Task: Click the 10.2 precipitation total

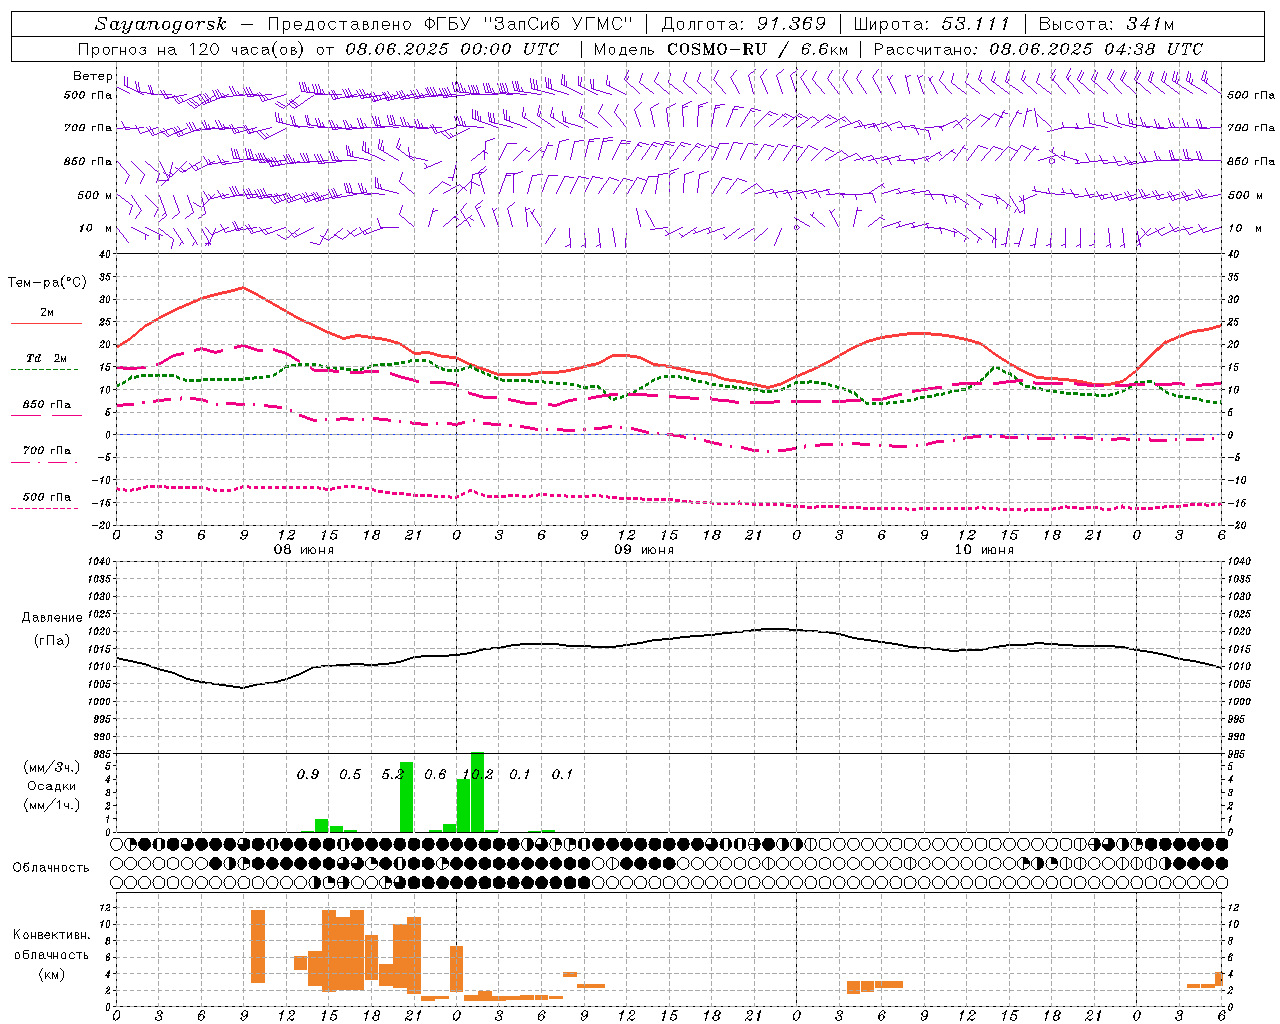Action: tap(478, 774)
